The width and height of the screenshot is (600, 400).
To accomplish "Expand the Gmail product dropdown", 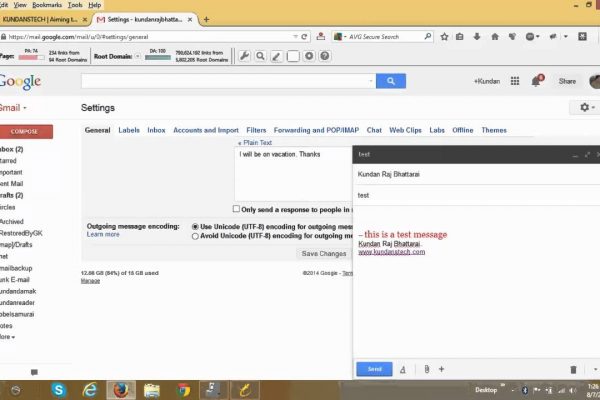I will click(x=13, y=108).
